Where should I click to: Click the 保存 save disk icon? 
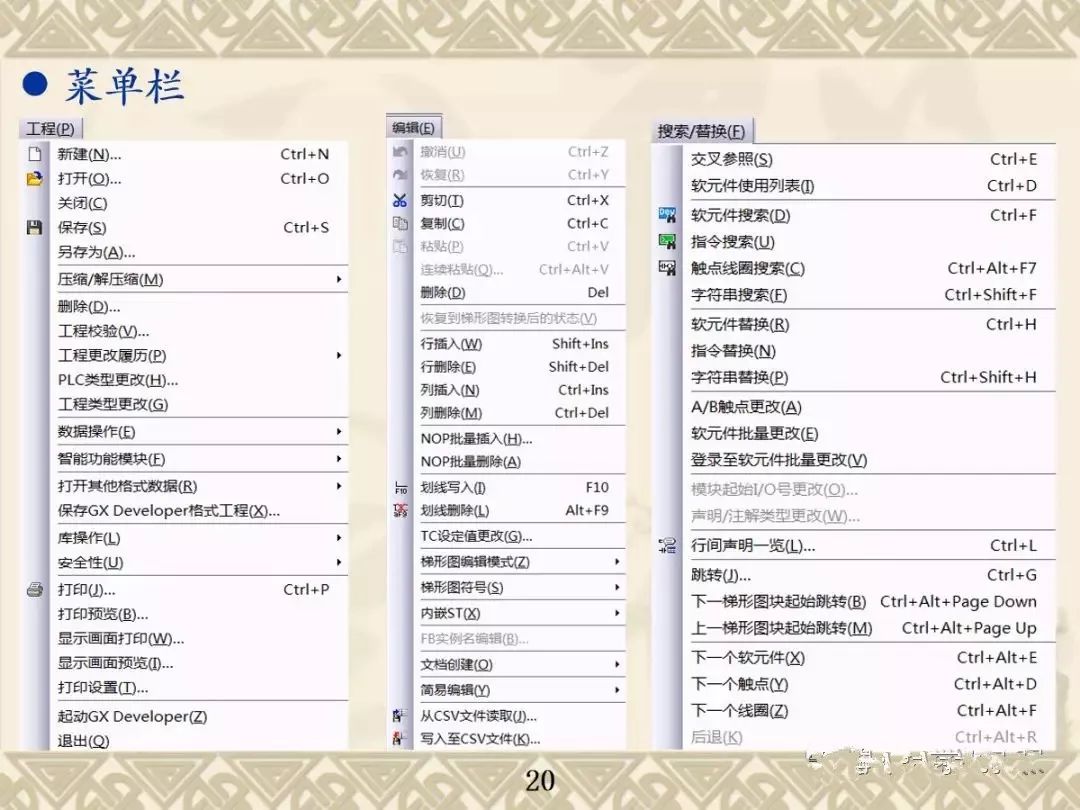click(36, 228)
